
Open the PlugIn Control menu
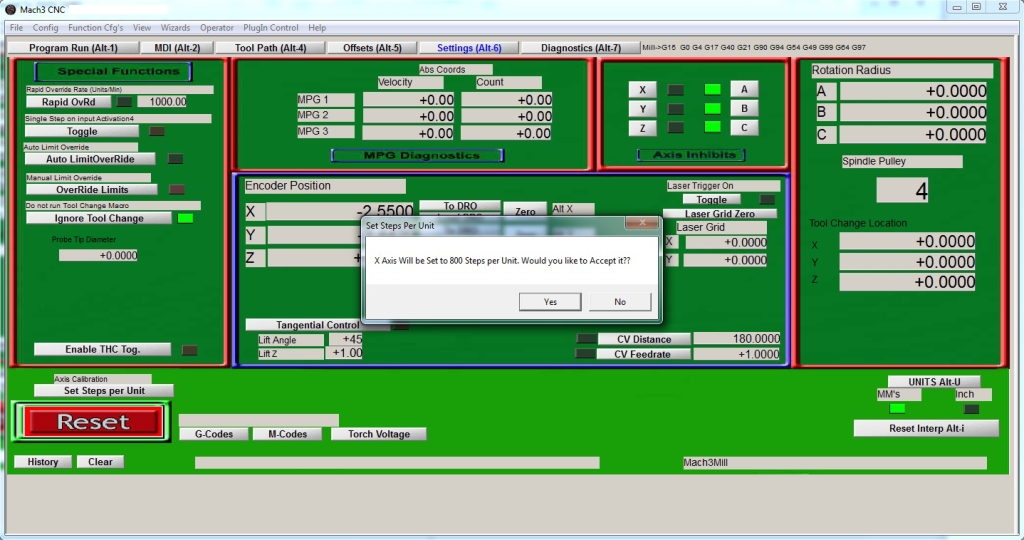point(270,27)
